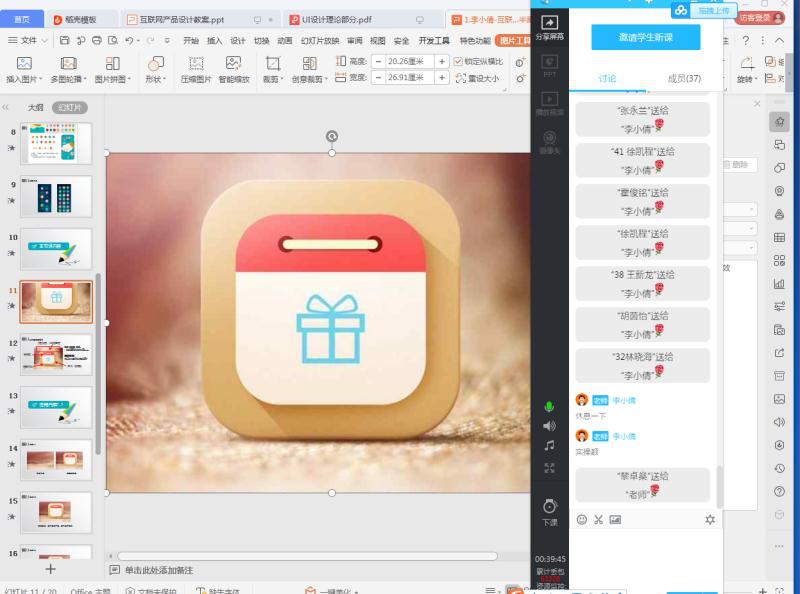Image resolution: width=800 pixels, height=594 pixels.
Task: Open chat settings gear icon
Action: [710, 519]
